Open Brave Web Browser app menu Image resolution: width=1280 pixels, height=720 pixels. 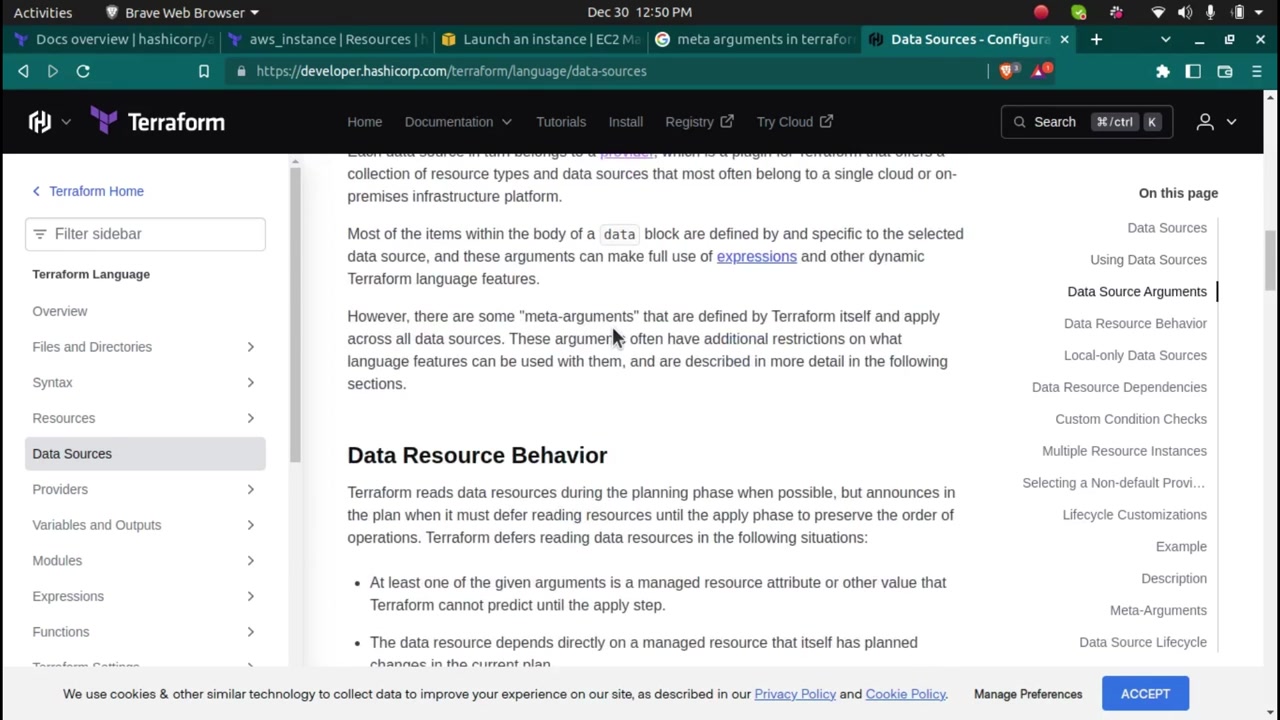(182, 12)
